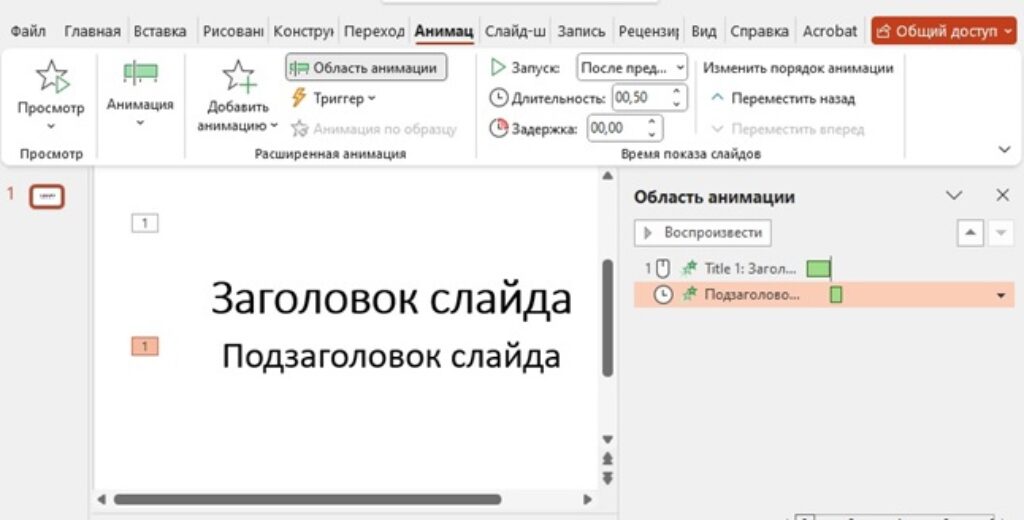1024x520 pixels.
Task: Switch to the Insert (Вставка) tab
Action: tap(159, 31)
